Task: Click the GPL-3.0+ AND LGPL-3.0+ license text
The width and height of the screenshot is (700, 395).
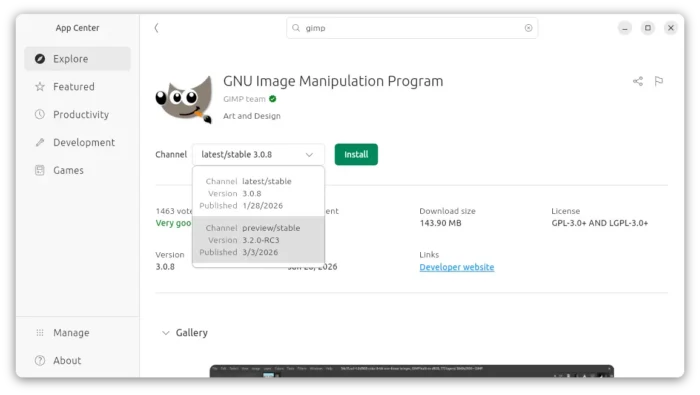Action: 600,223
